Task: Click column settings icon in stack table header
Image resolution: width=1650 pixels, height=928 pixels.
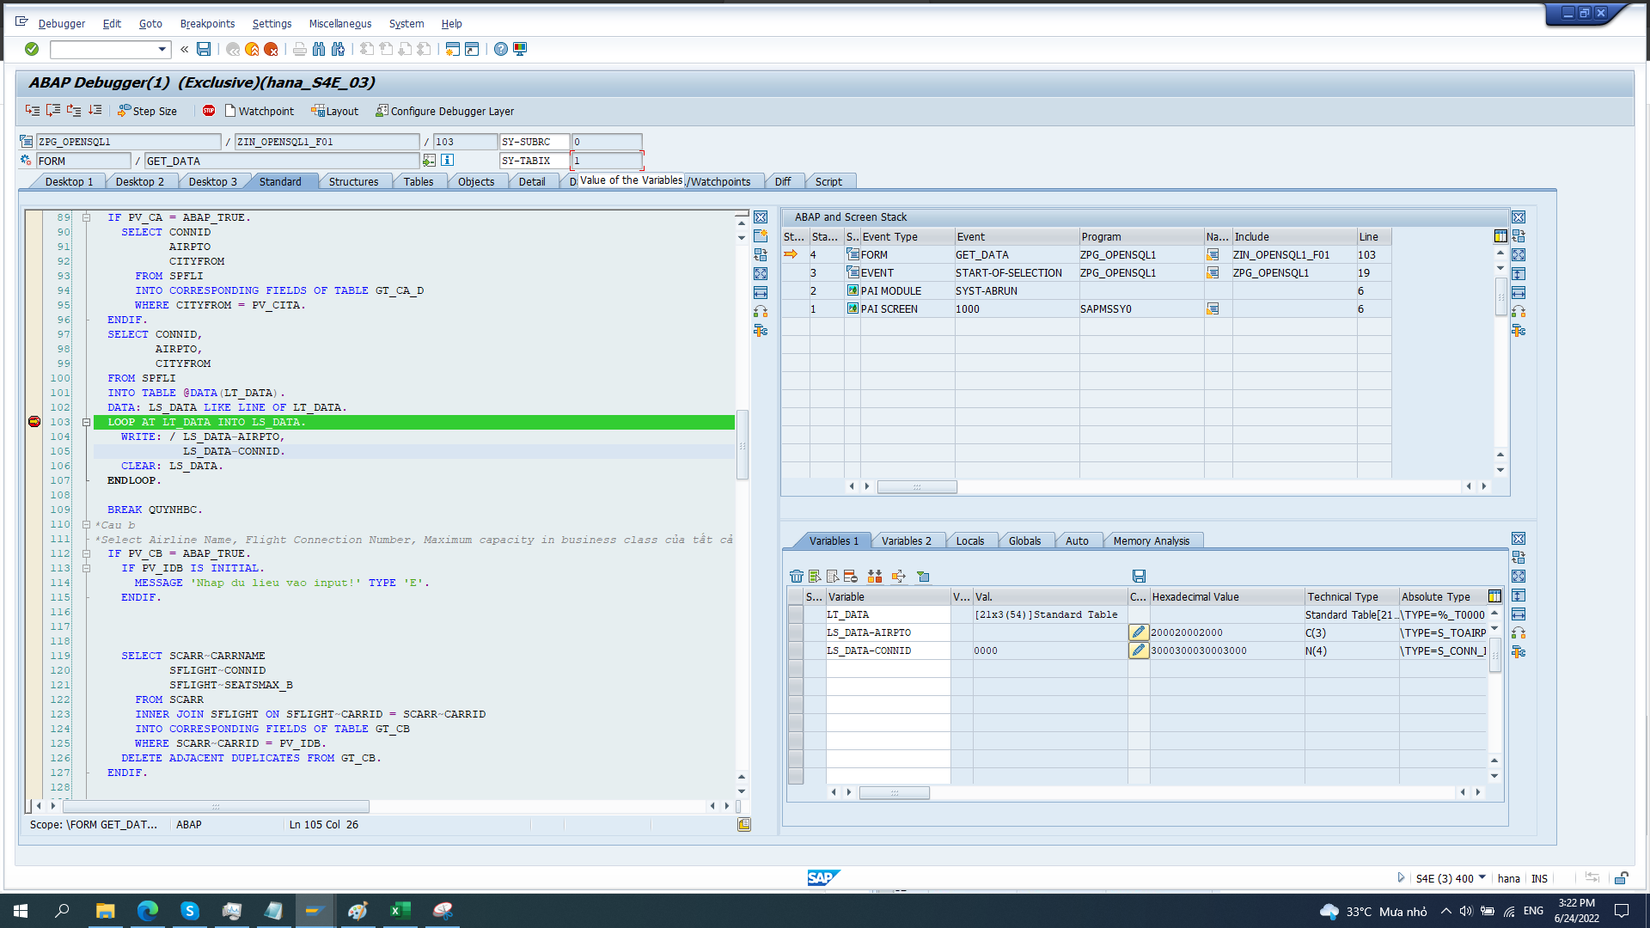Action: click(1500, 236)
